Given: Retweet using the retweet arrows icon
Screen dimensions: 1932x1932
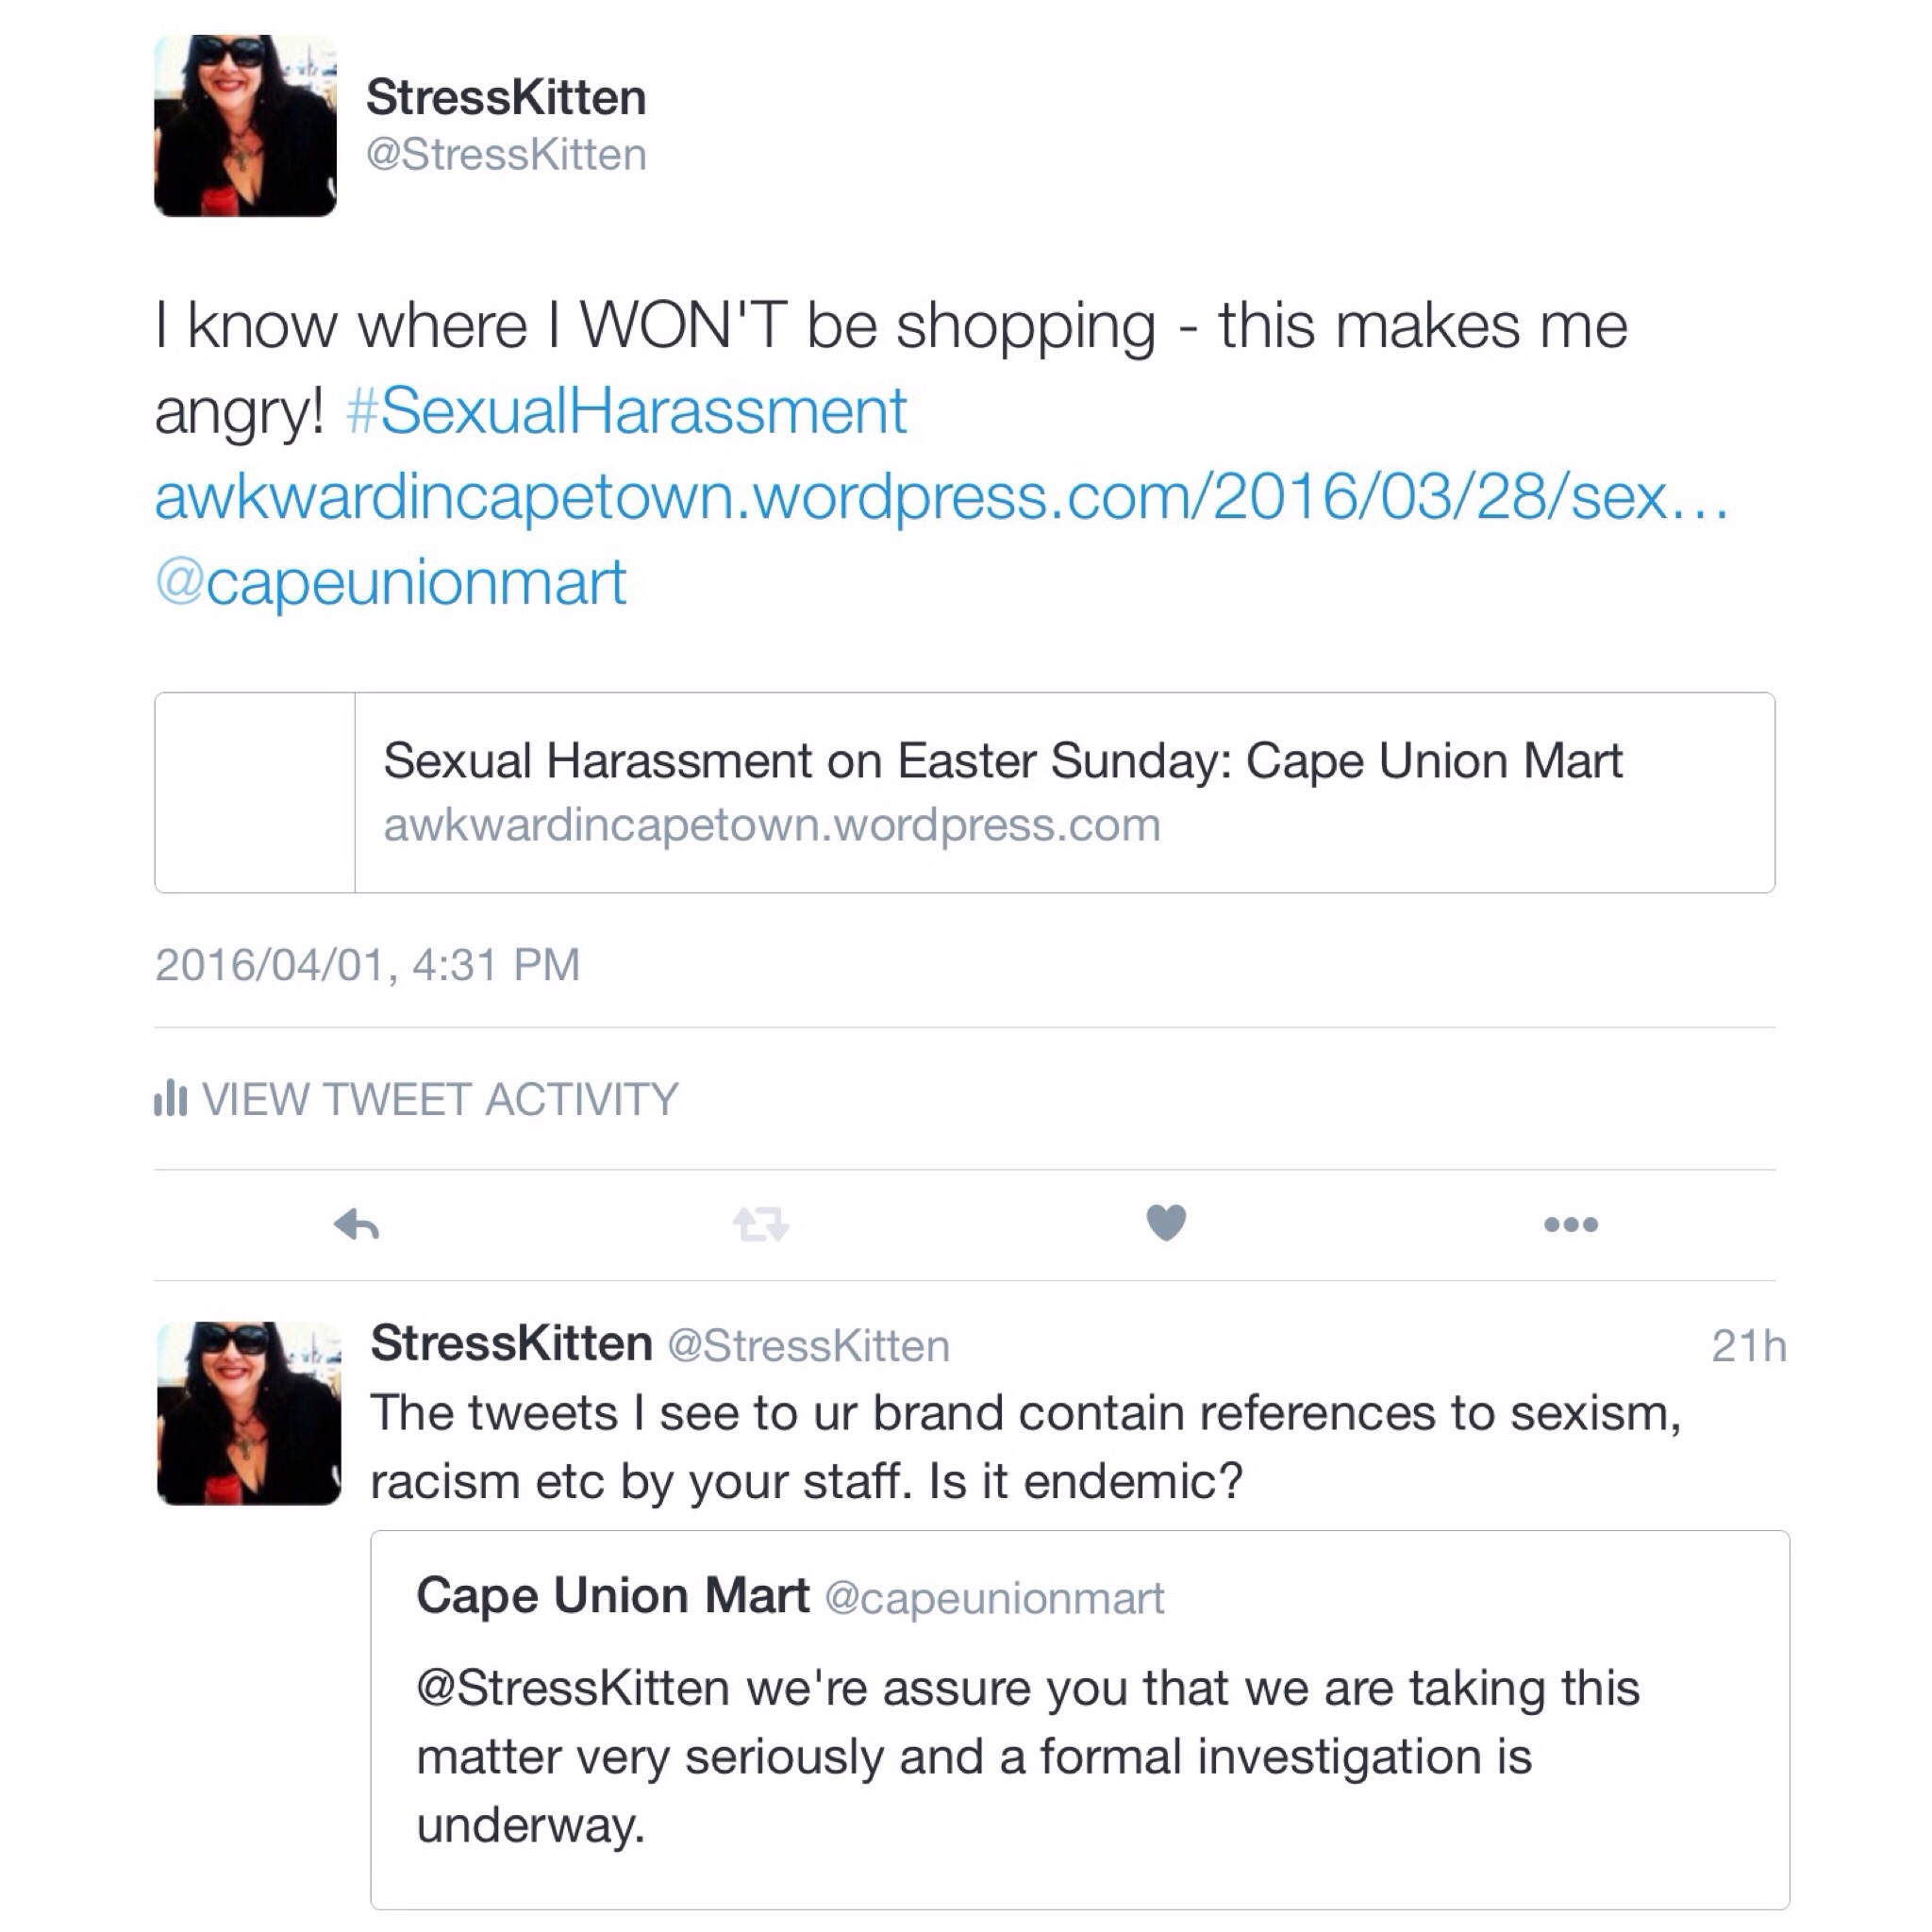Looking at the screenshot, I should [x=761, y=1224].
